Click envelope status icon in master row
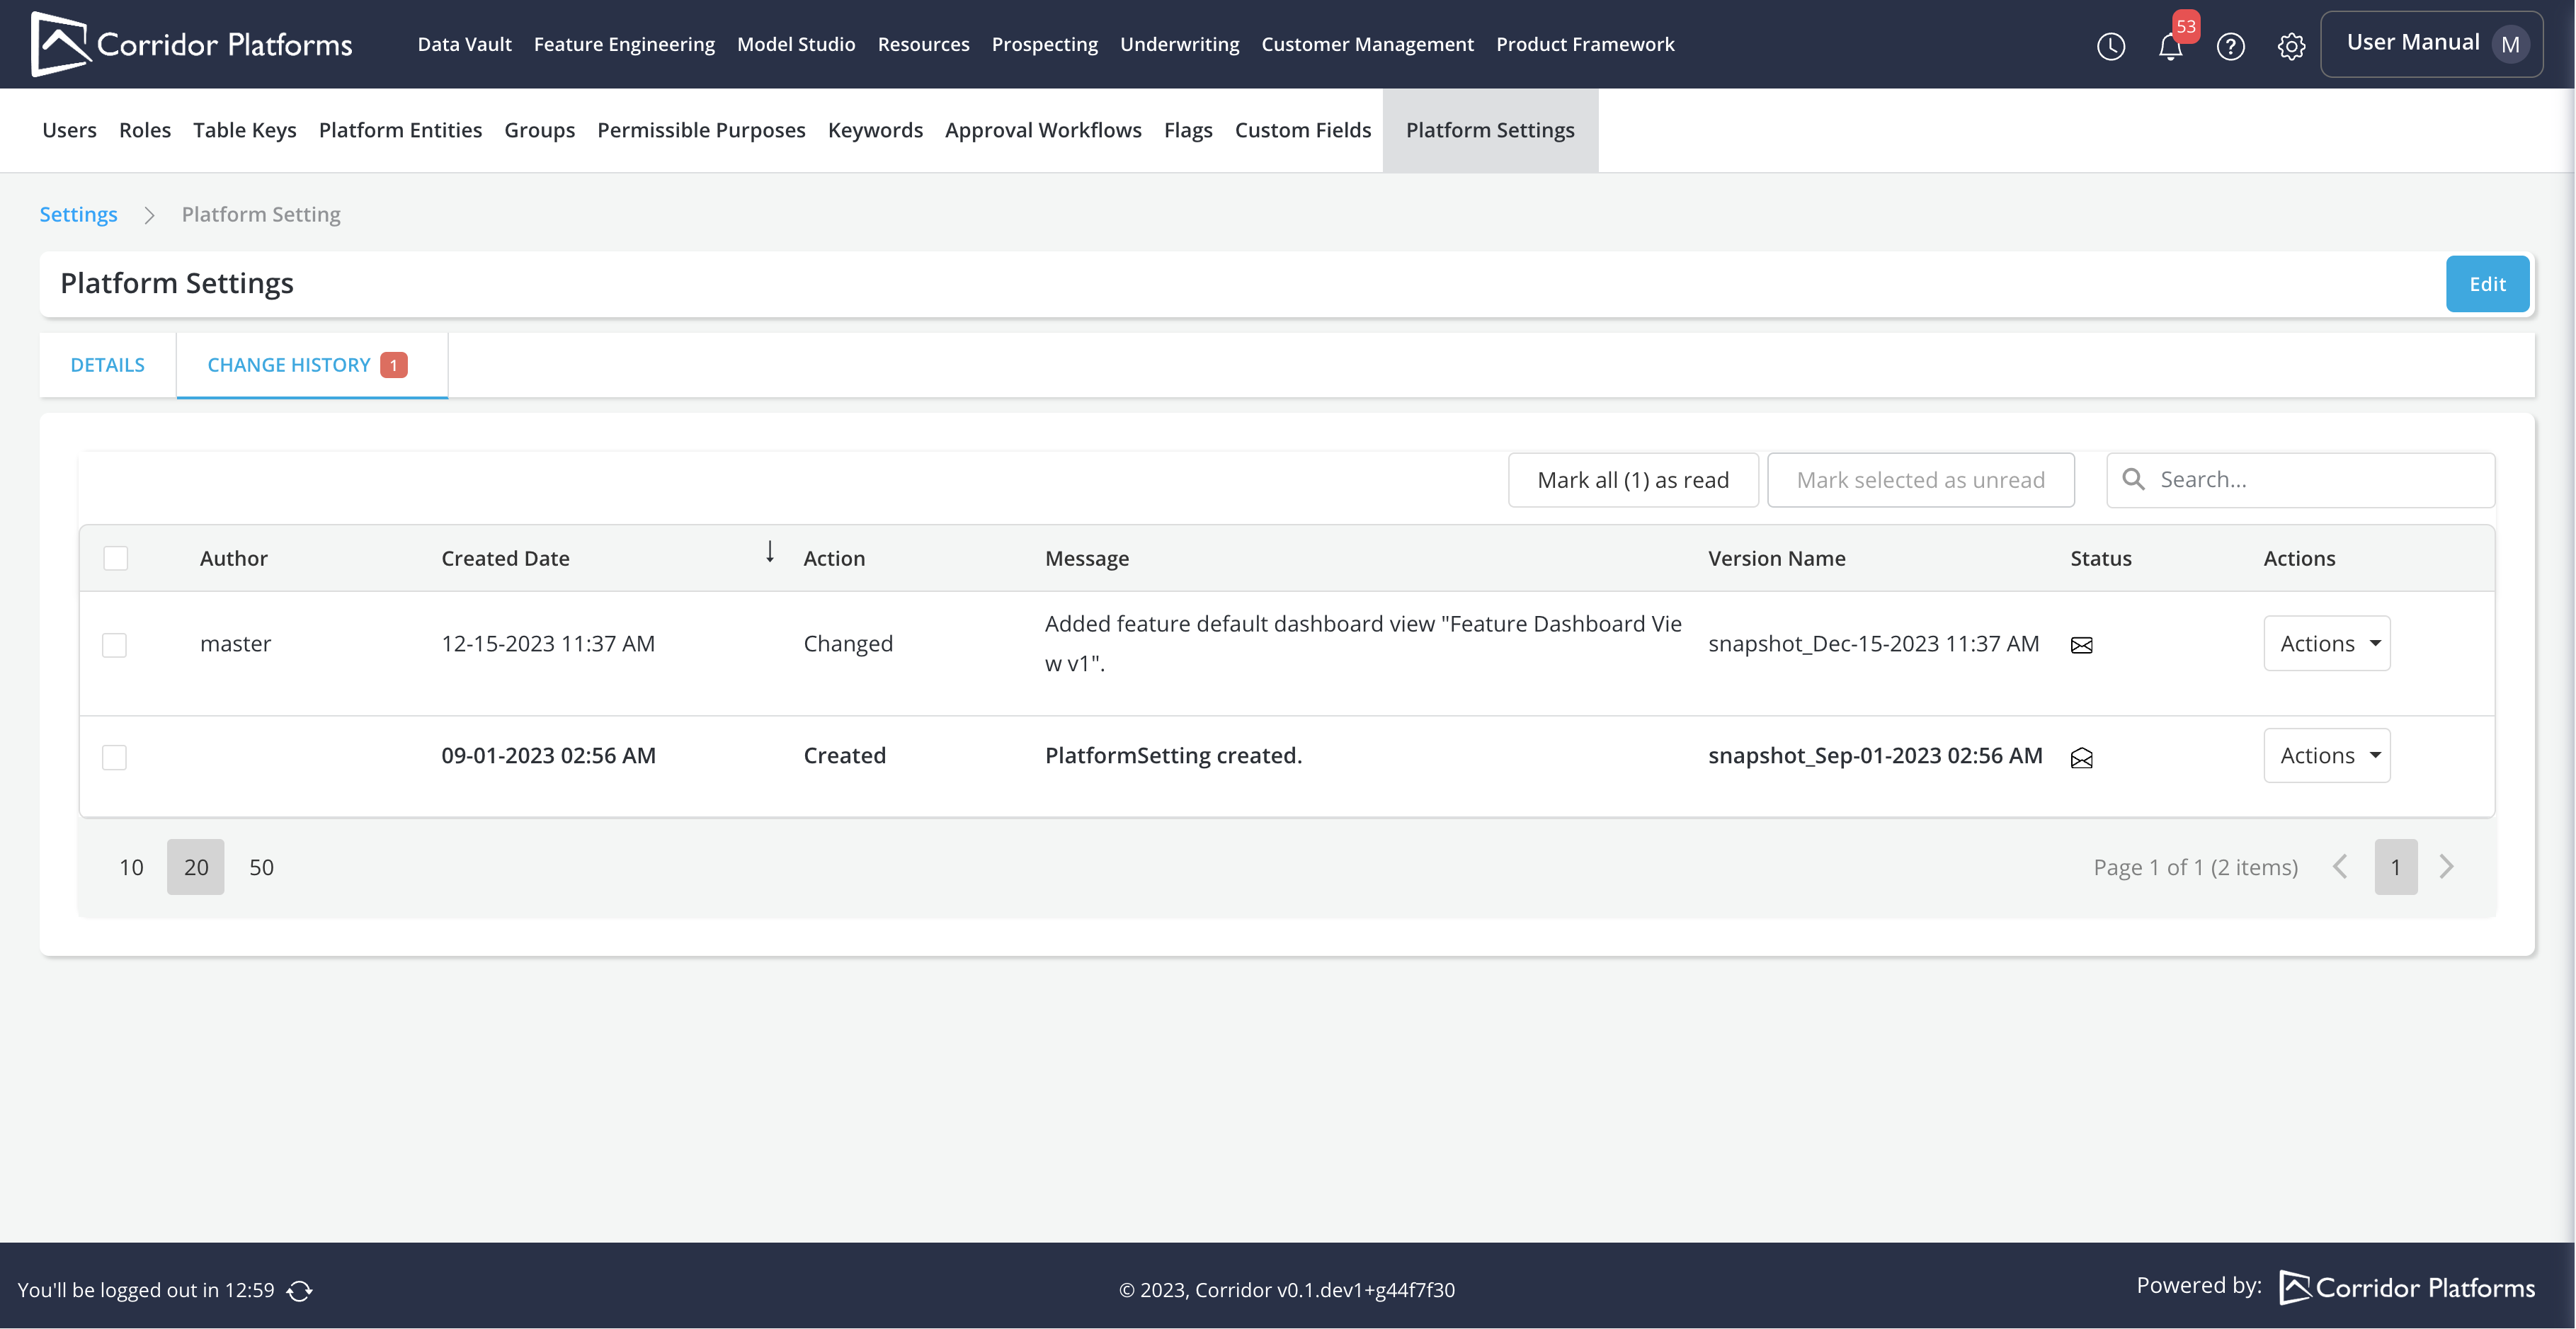This screenshot has height=1329, width=2576. pos(2081,645)
